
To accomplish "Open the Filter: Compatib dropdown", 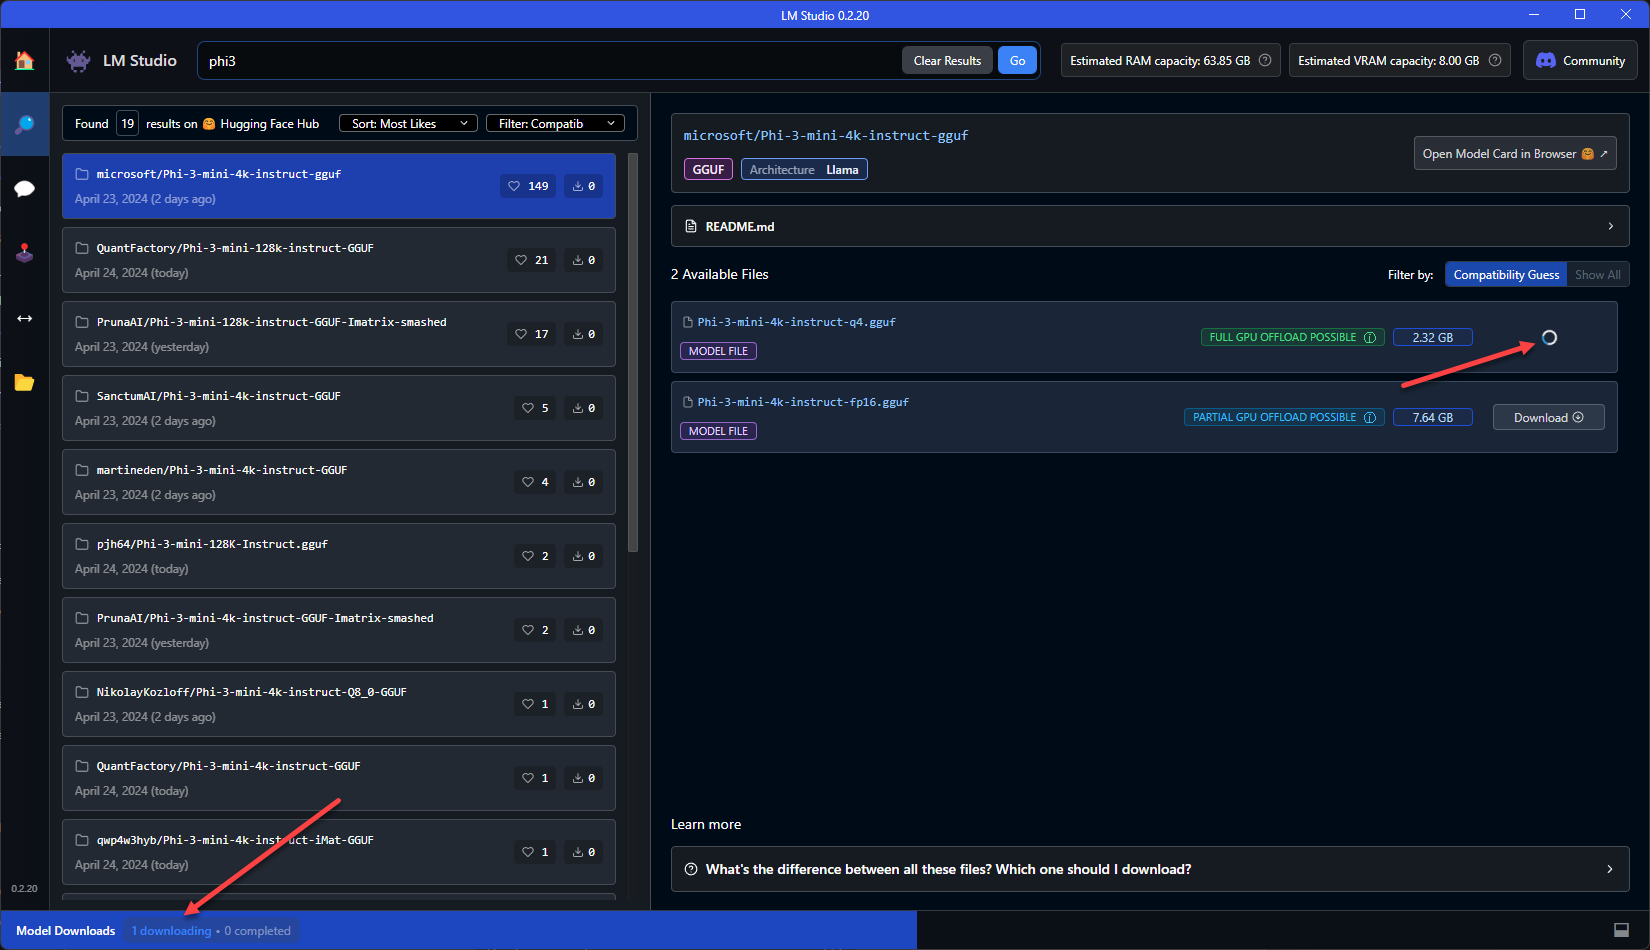I will (x=555, y=123).
